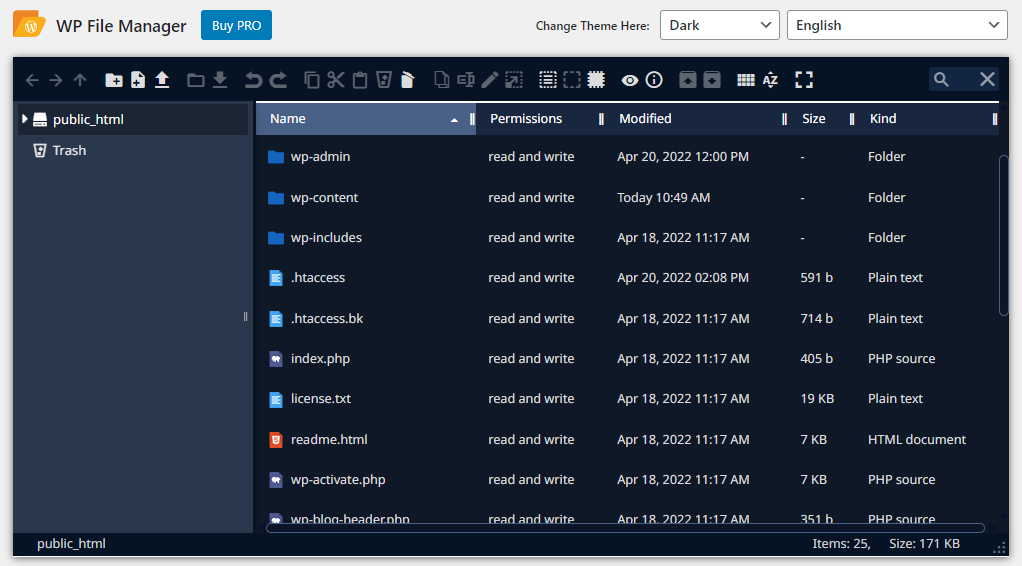Sort files by the Modified column header
Image resolution: width=1022 pixels, height=566 pixels.
click(645, 119)
